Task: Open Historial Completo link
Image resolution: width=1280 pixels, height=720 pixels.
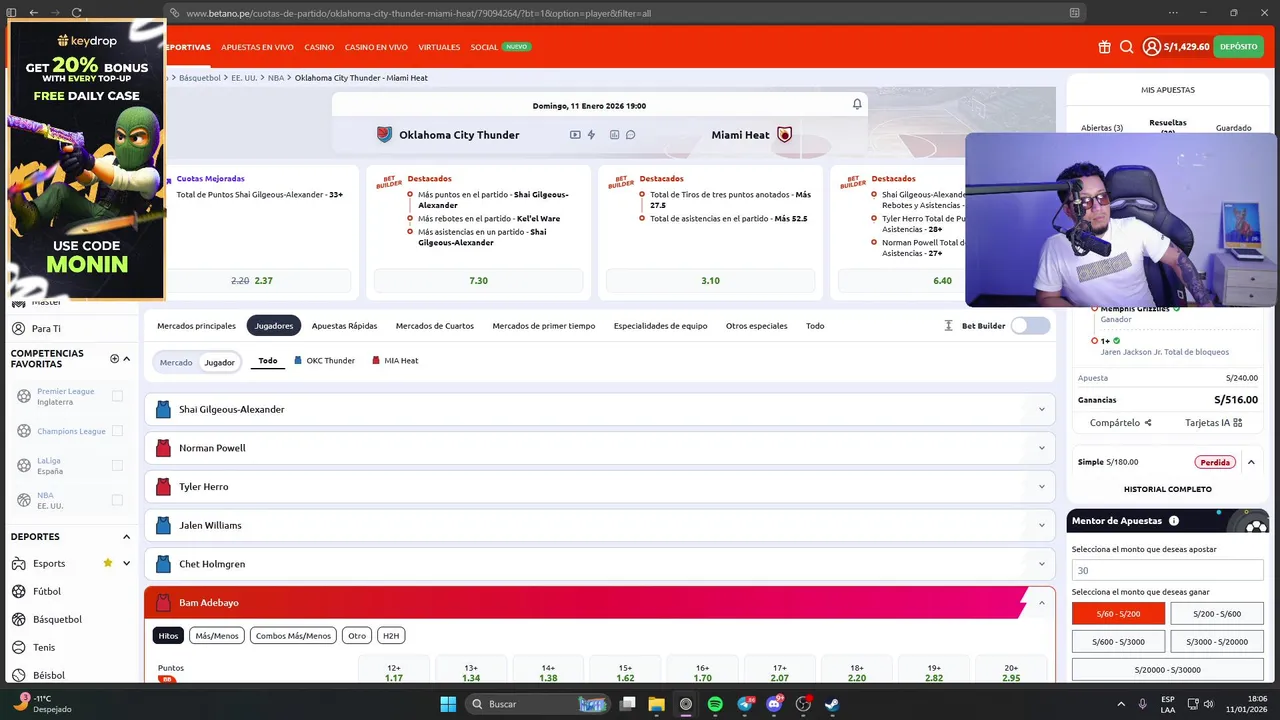Action: (1168, 489)
